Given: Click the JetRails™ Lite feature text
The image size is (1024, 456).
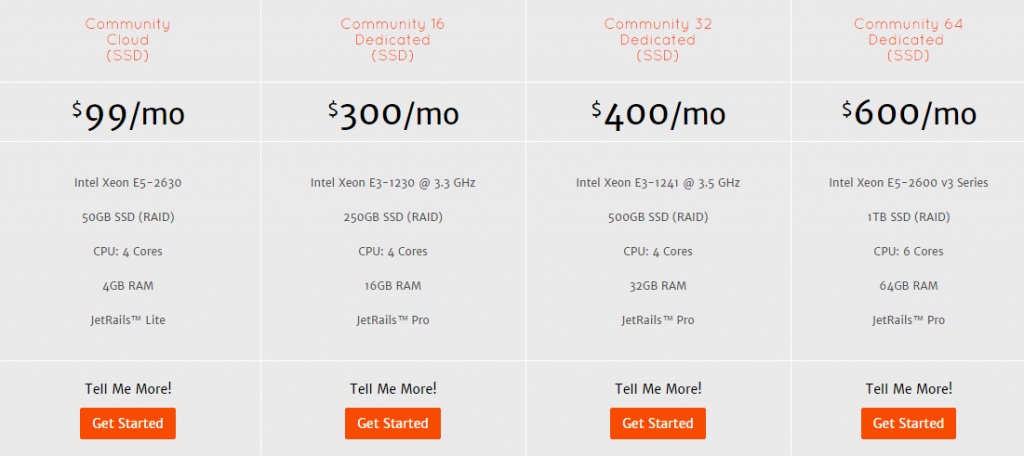Looking at the screenshot, I should pyautogui.click(x=127, y=320).
